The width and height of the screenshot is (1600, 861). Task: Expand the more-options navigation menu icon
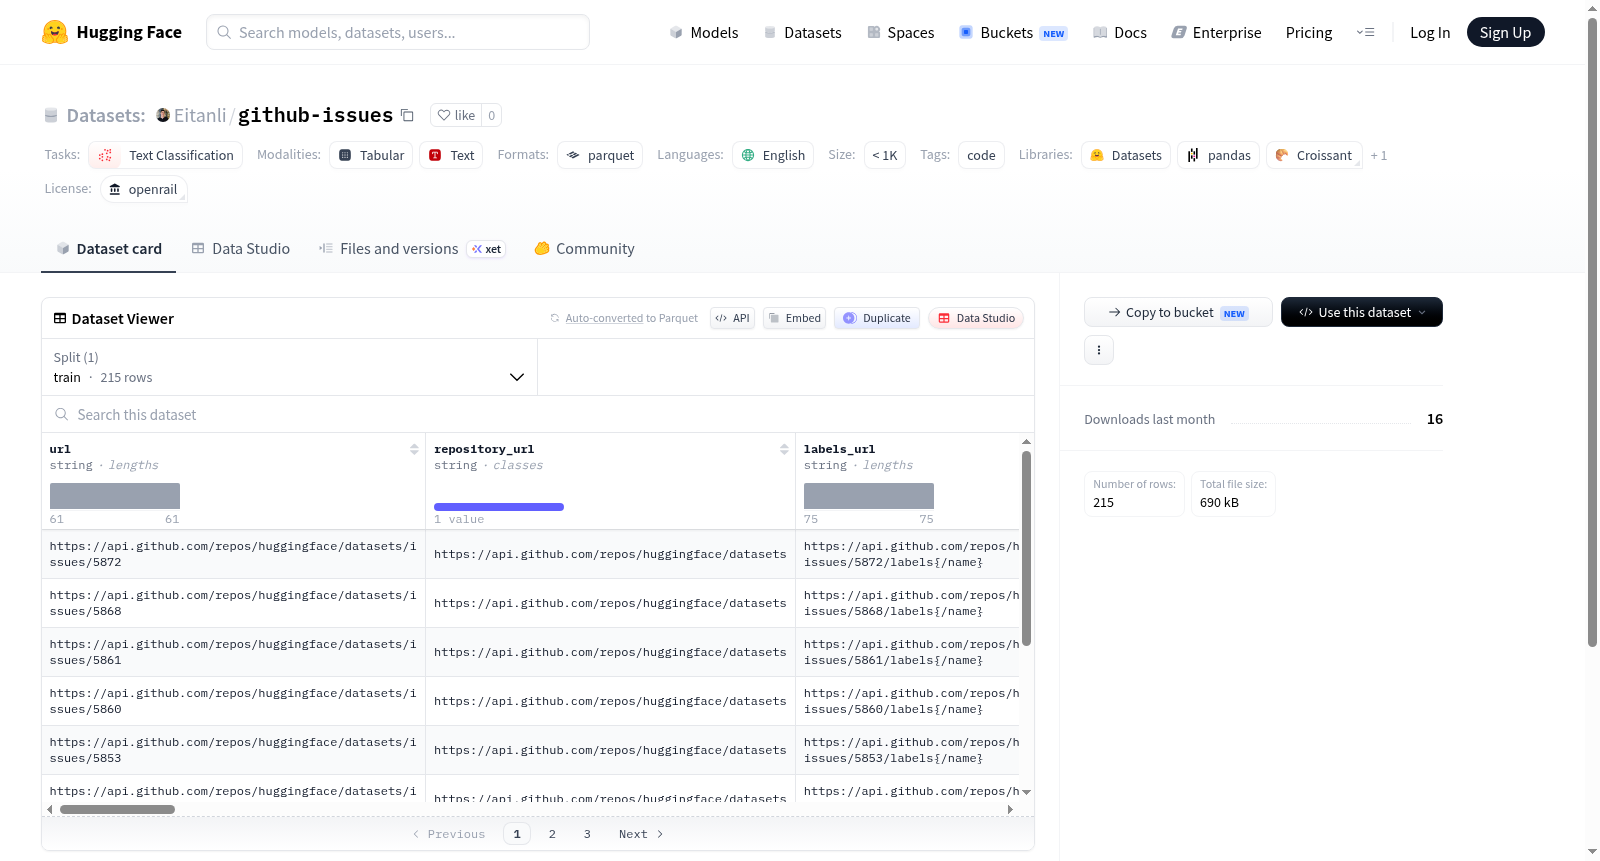(x=1365, y=33)
